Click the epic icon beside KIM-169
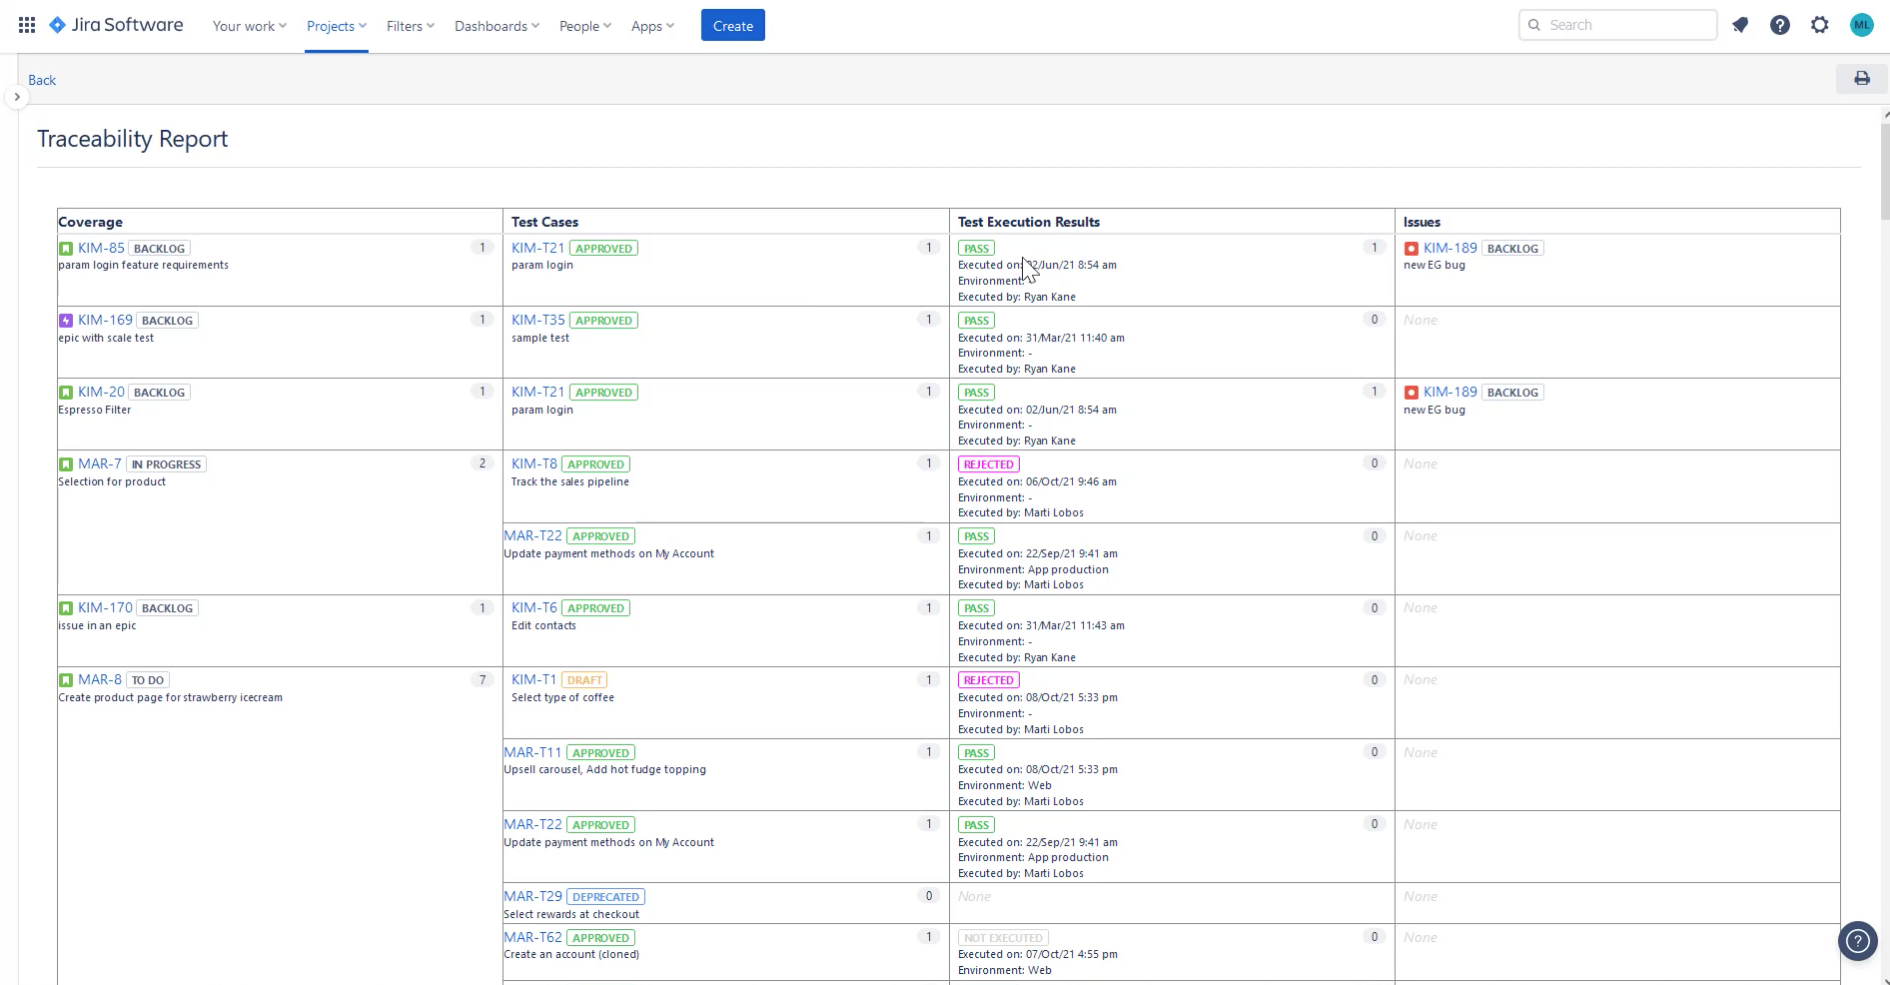The image size is (1890, 985). (x=65, y=319)
